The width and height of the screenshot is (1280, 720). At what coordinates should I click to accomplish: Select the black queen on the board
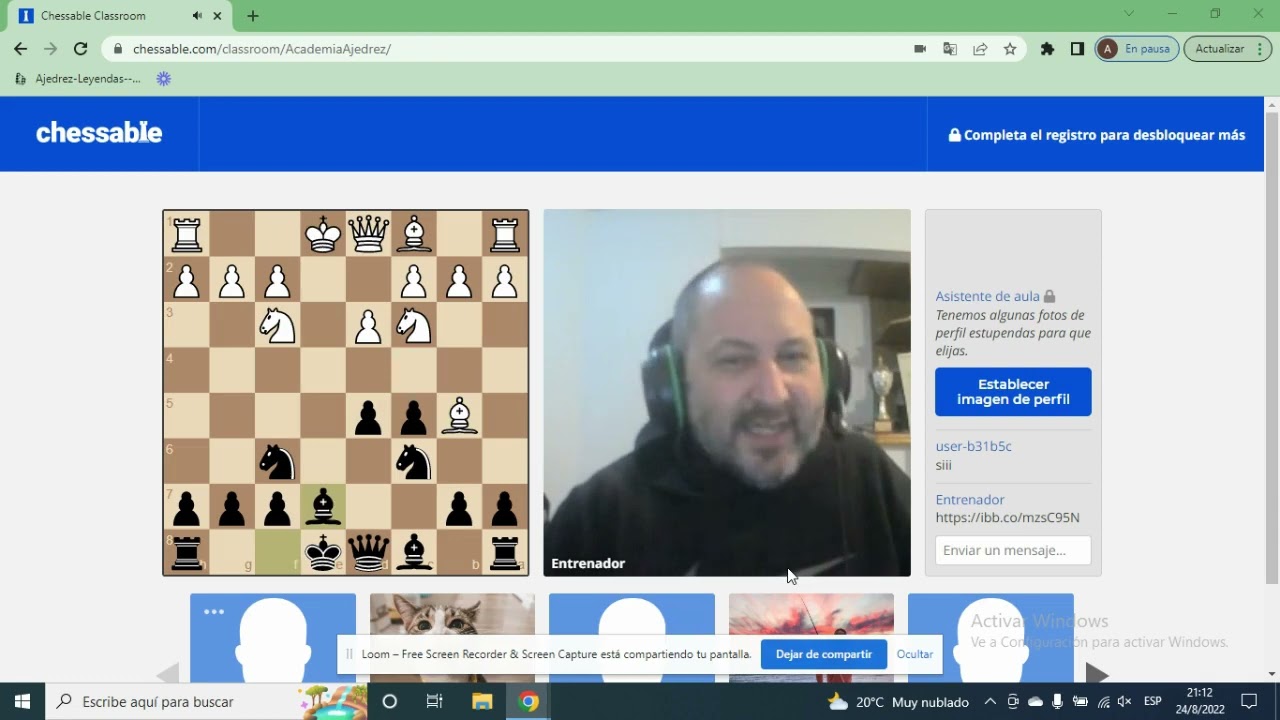[x=368, y=553]
